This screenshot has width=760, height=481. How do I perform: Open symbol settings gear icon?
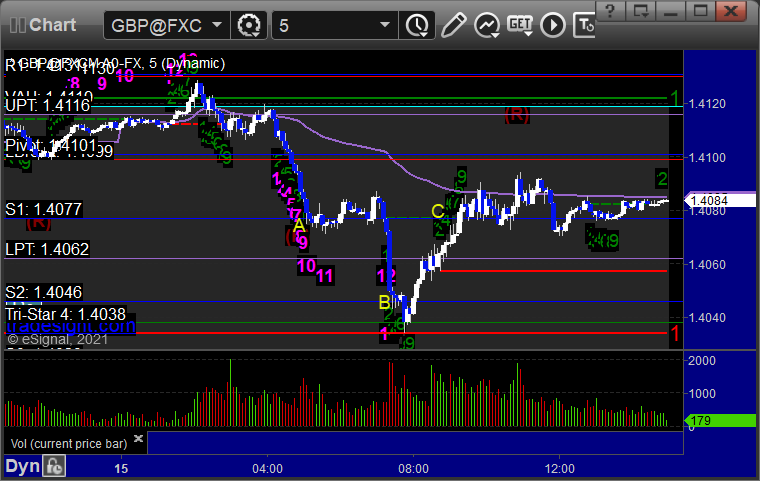coord(249,25)
